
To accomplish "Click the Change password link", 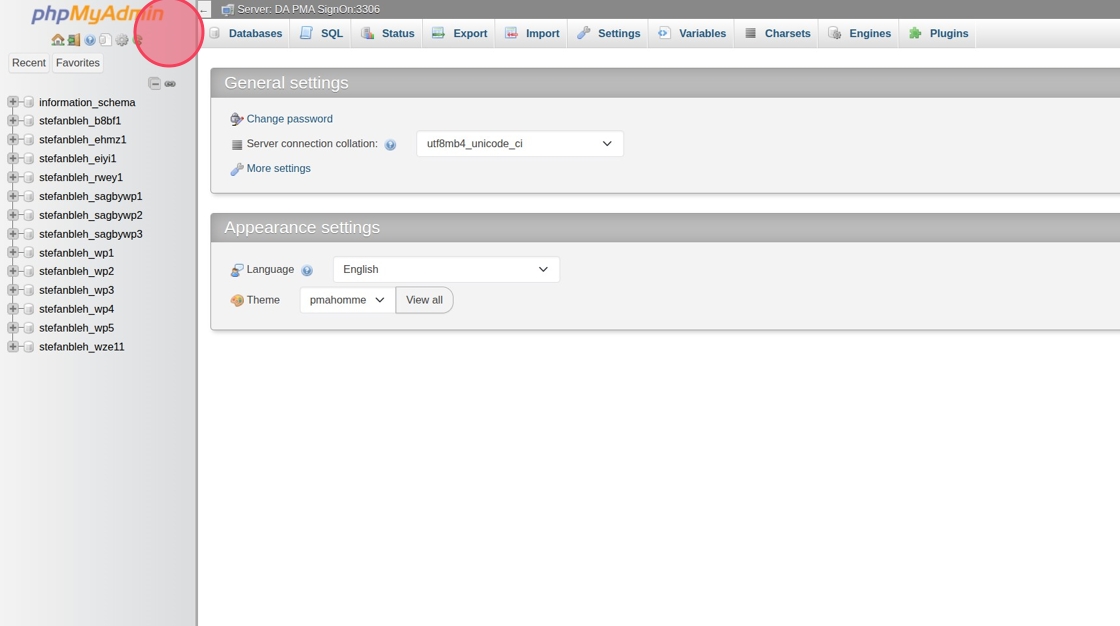I will click(289, 119).
